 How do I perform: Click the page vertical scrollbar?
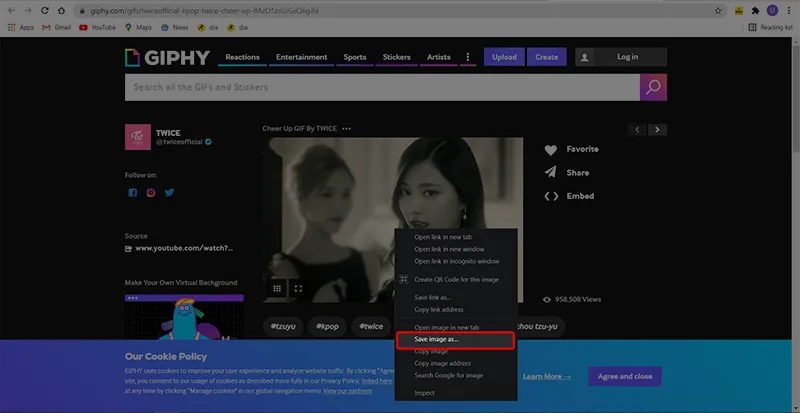796,225
